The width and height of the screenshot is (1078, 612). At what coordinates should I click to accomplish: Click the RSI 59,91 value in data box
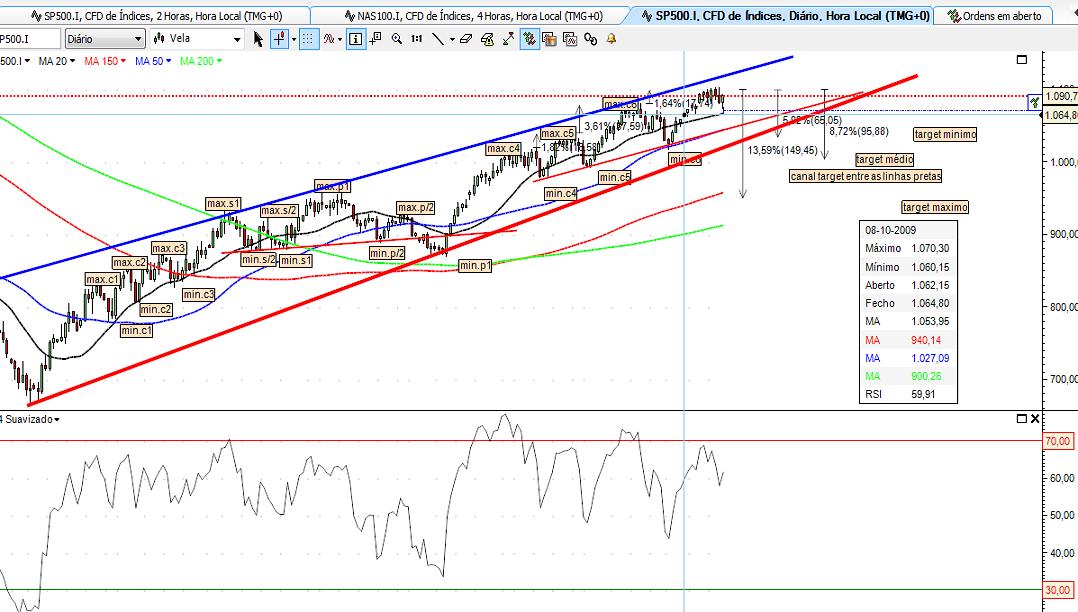click(923, 395)
